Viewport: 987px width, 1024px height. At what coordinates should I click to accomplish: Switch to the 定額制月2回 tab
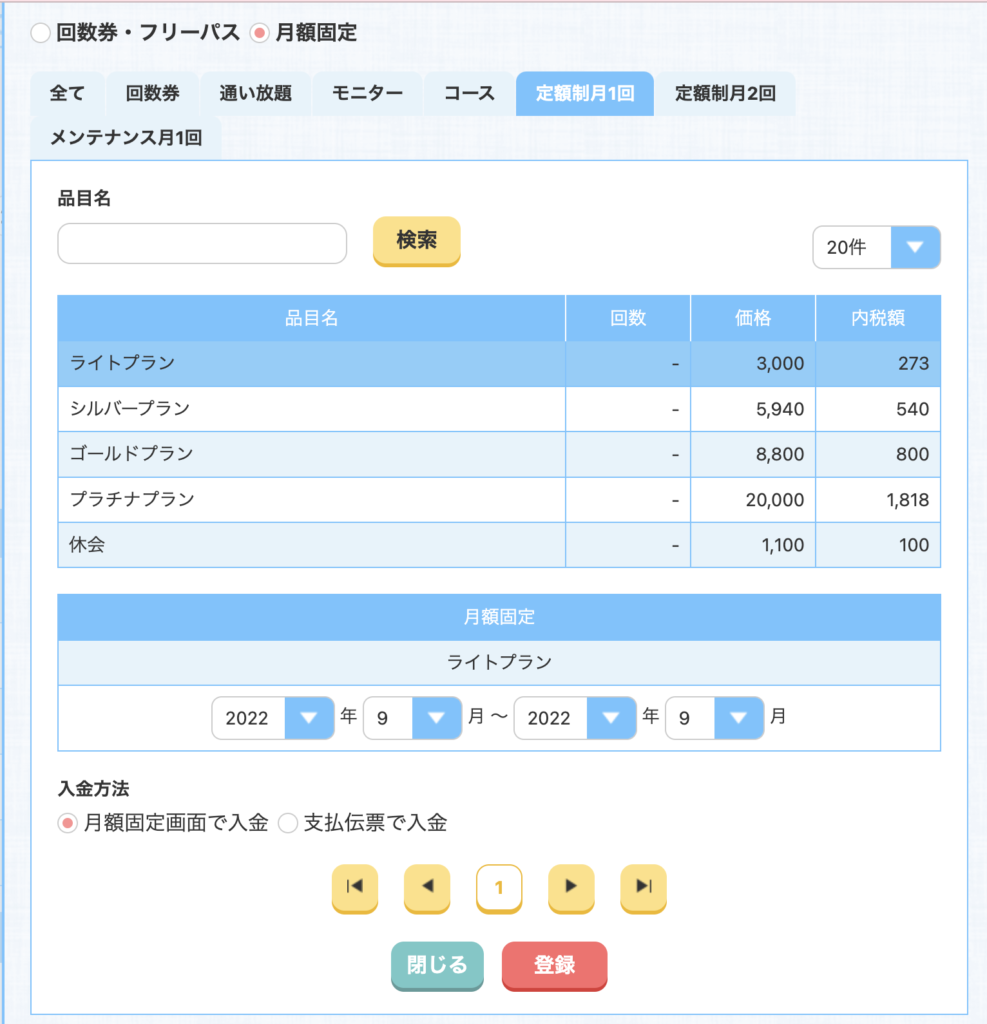(725, 94)
